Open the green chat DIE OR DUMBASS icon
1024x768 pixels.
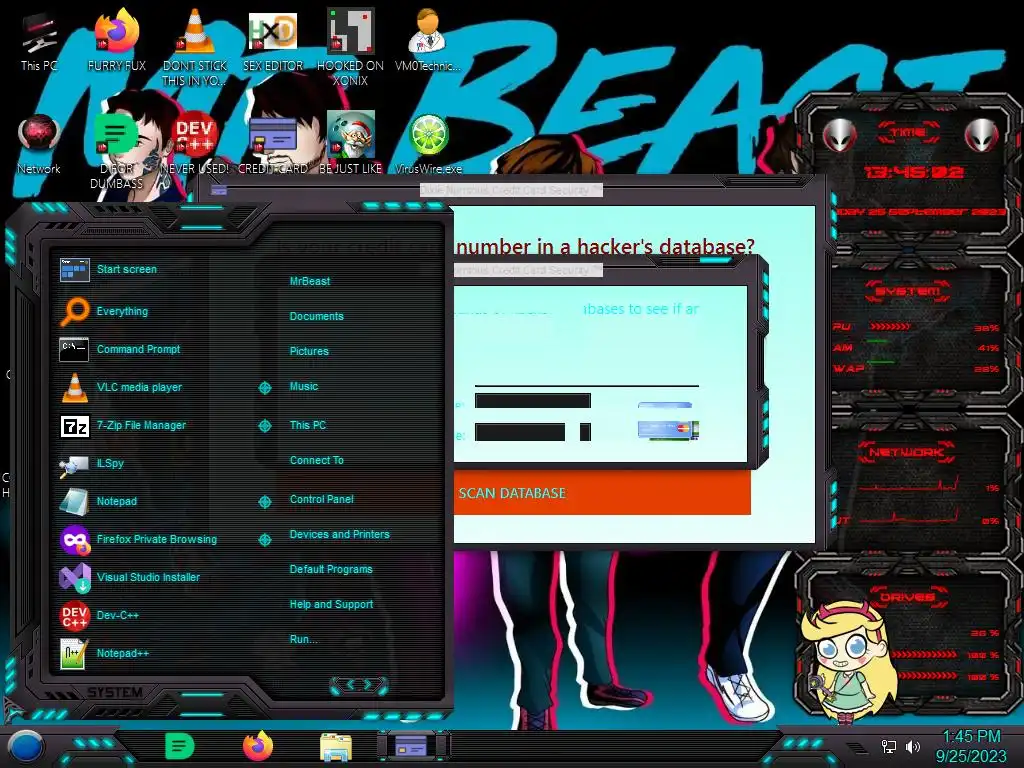(x=116, y=150)
